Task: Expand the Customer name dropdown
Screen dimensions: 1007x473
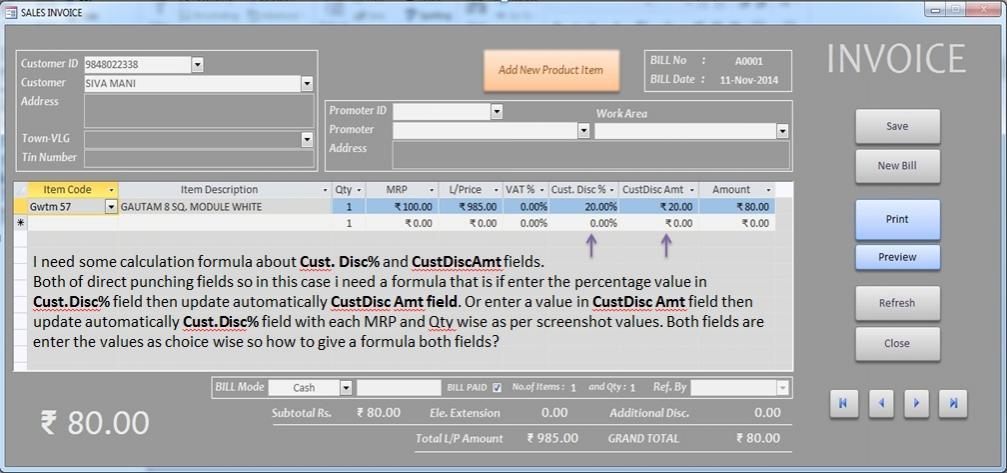Action: [x=307, y=83]
